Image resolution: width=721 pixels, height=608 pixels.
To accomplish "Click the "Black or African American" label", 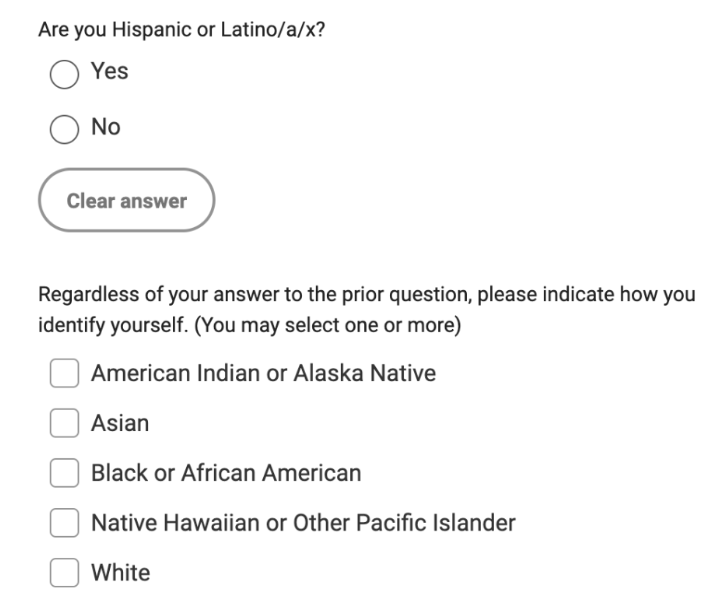I will (226, 473).
